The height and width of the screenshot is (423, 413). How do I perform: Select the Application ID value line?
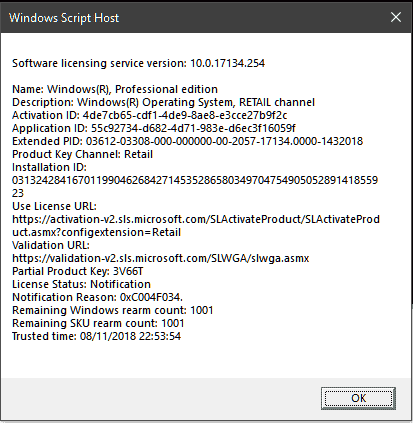click(154, 128)
